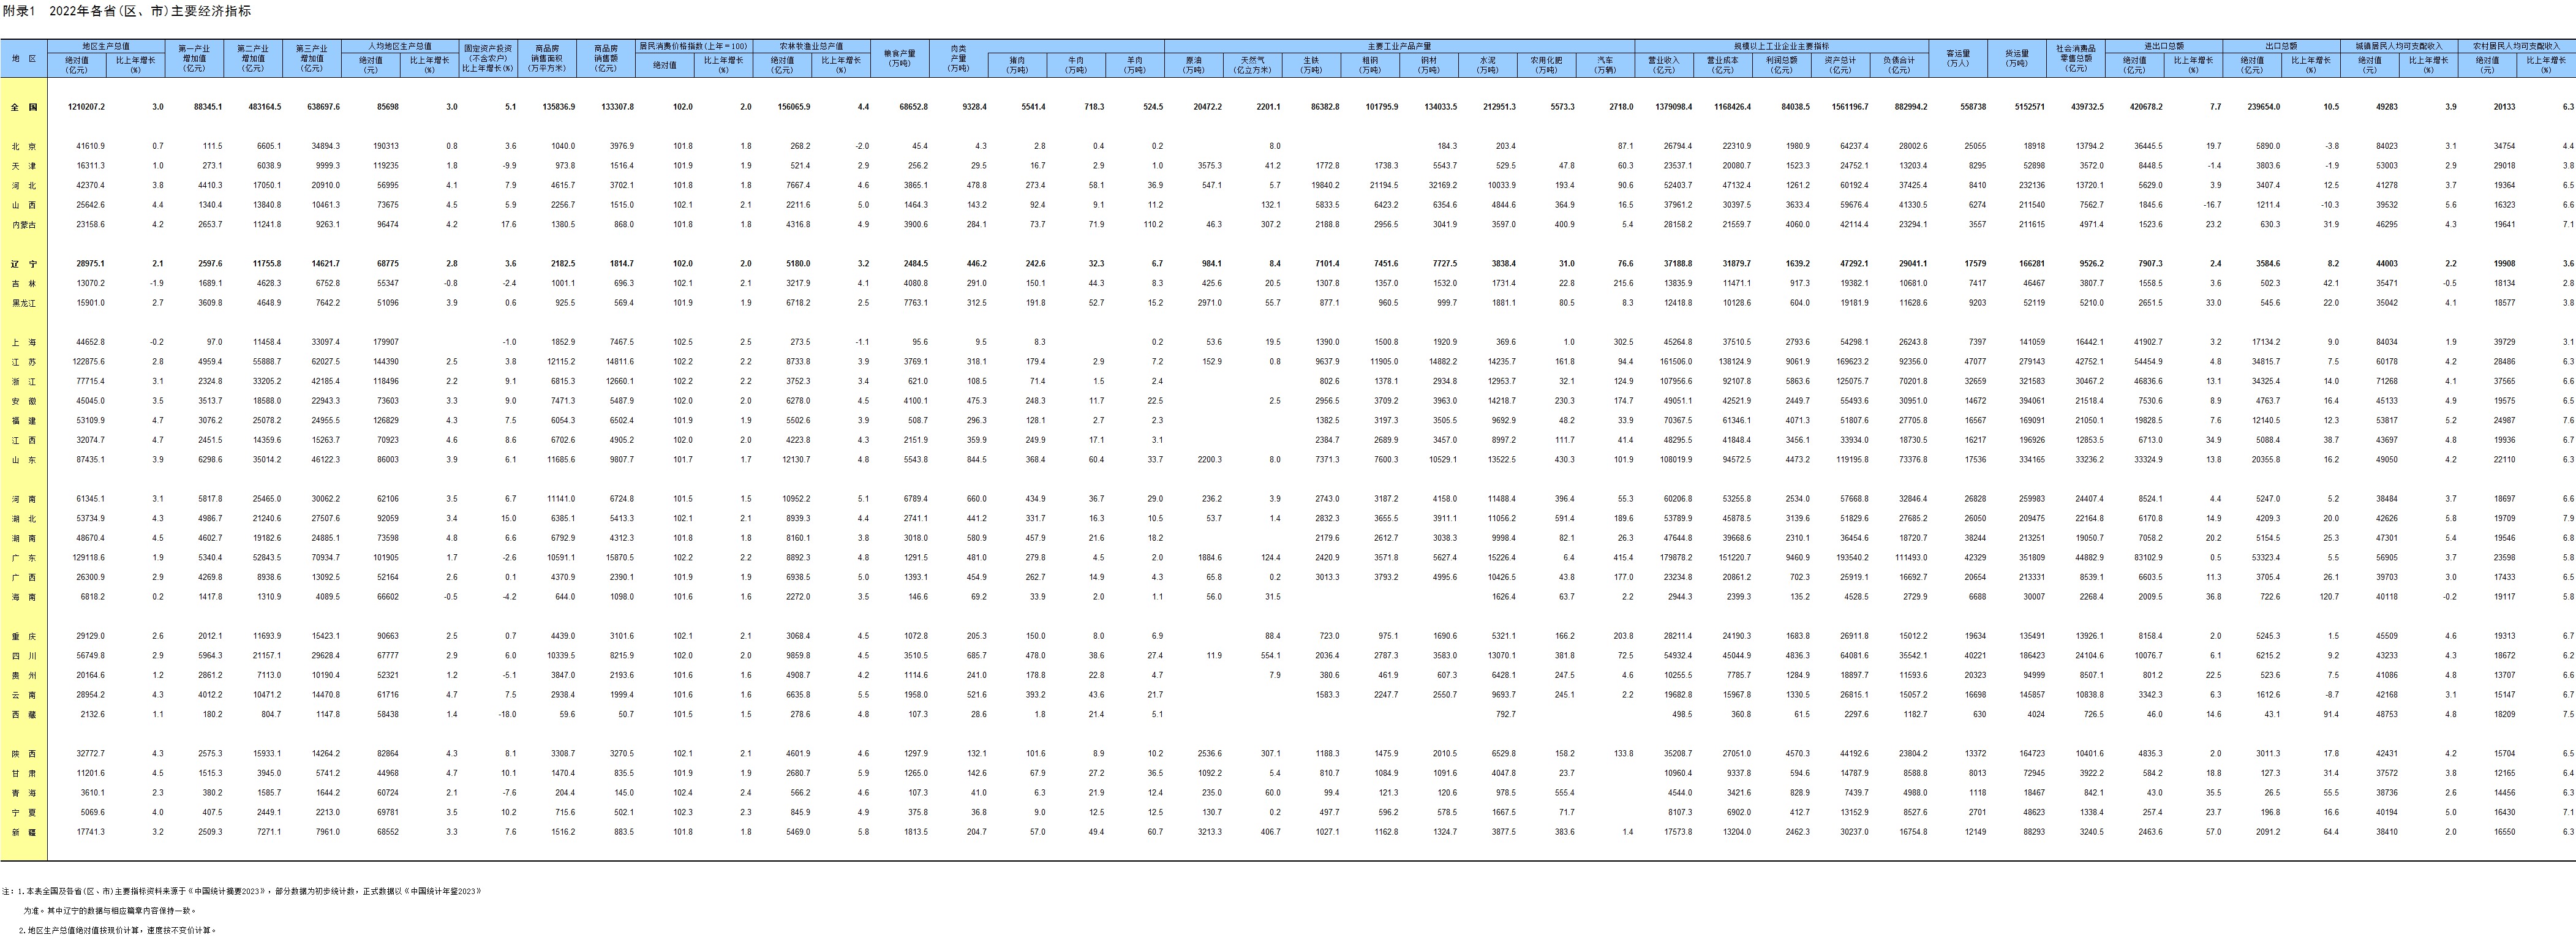Image resolution: width=2576 pixels, height=940 pixels.
Task: Click Guangdong's GDP value '129118.6'
Action: pos(88,558)
